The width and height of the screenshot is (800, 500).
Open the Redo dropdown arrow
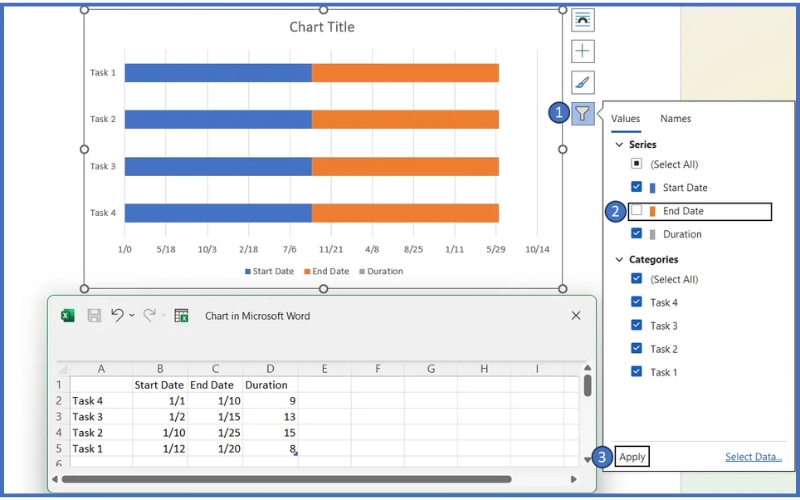coord(163,316)
